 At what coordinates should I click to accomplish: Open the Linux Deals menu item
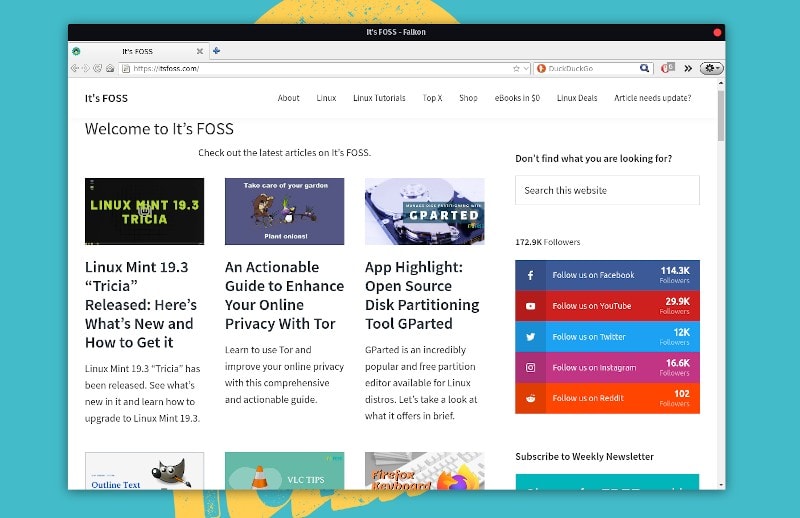pyautogui.click(x=577, y=98)
